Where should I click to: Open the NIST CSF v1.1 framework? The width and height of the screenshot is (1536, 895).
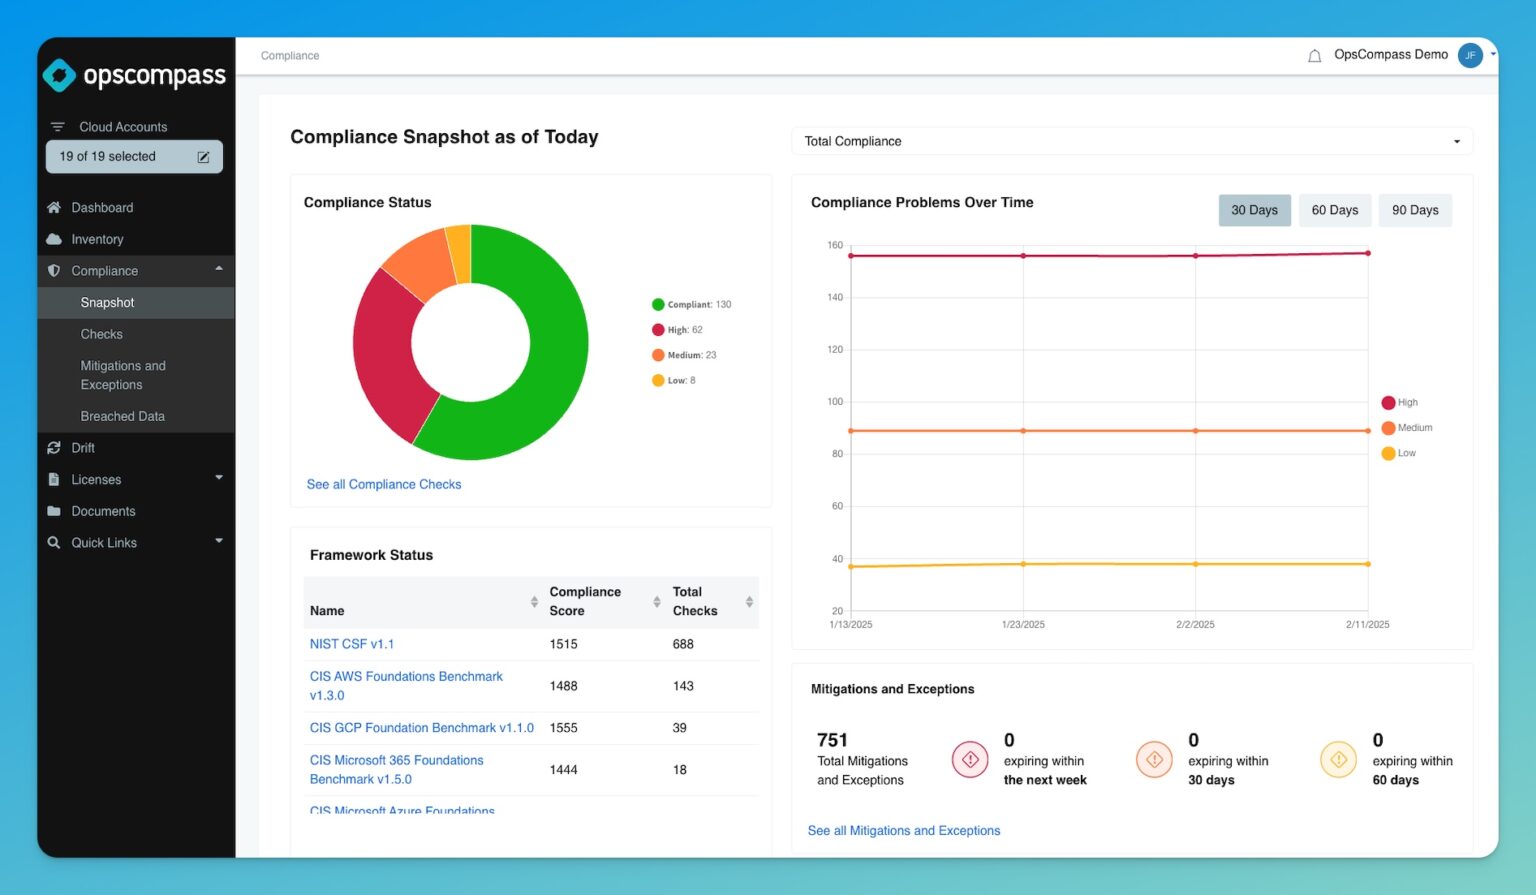click(352, 643)
